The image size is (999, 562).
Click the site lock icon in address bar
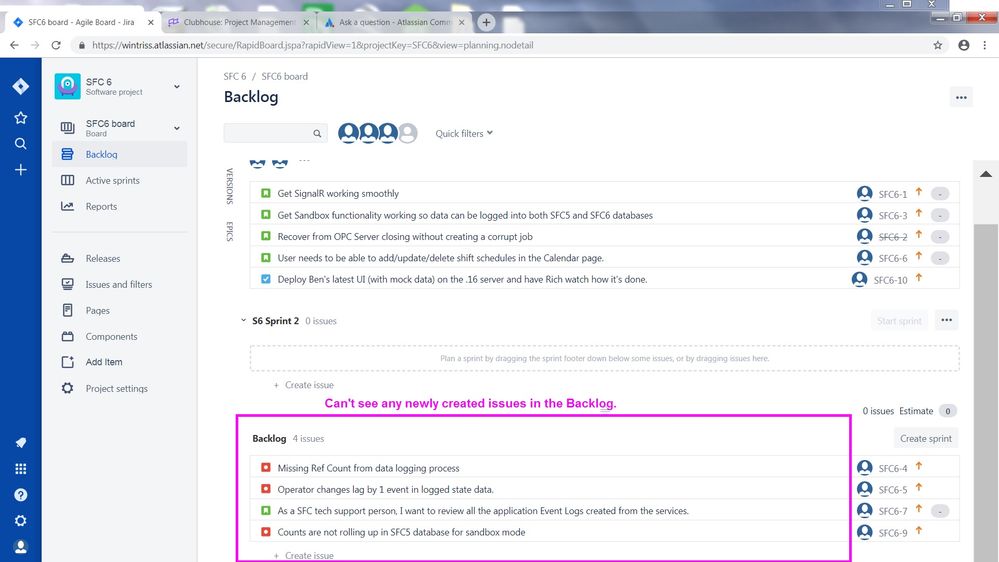[82, 45]
